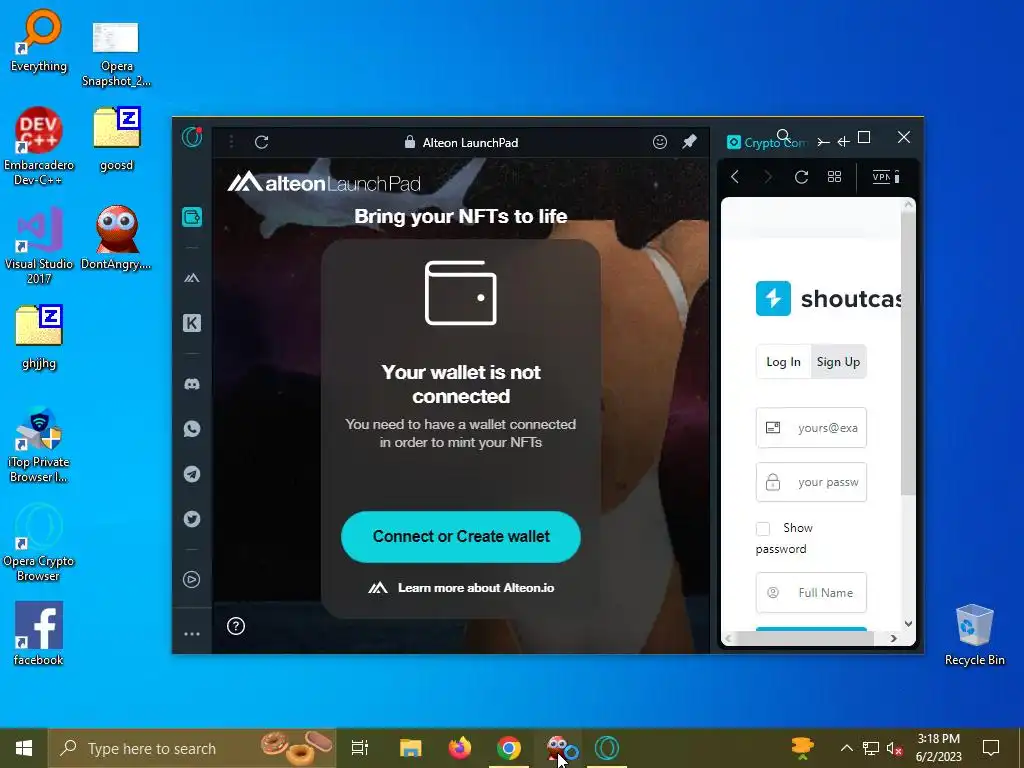Select the Visual Studio 2017 desktop icon
1024x768 pixels.
point(39,246)
